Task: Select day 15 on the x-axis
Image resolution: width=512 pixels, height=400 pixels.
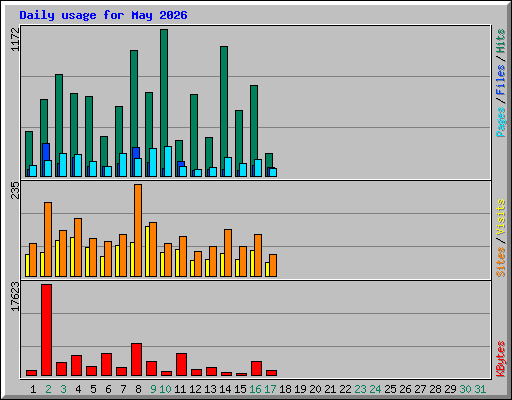Action: [x=240, y=389]
